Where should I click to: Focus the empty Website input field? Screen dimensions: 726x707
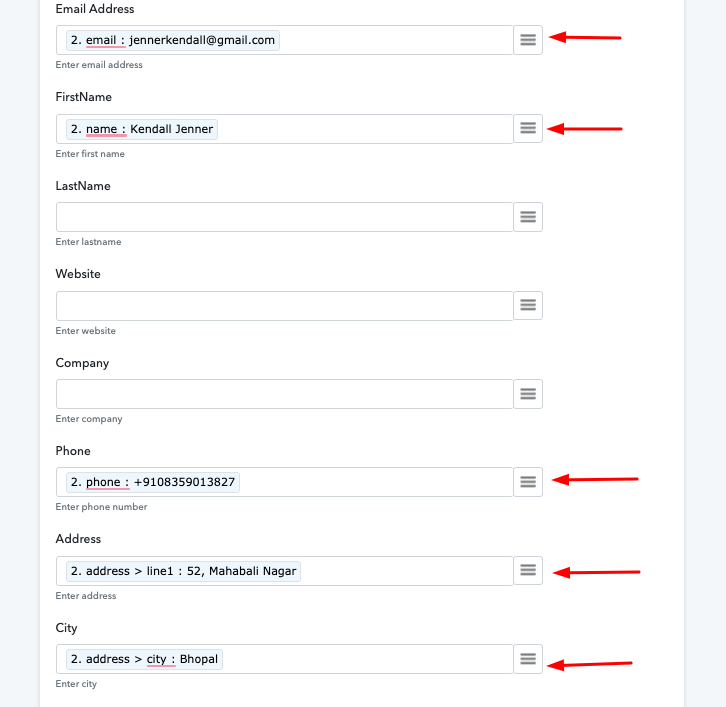[285, 306]
